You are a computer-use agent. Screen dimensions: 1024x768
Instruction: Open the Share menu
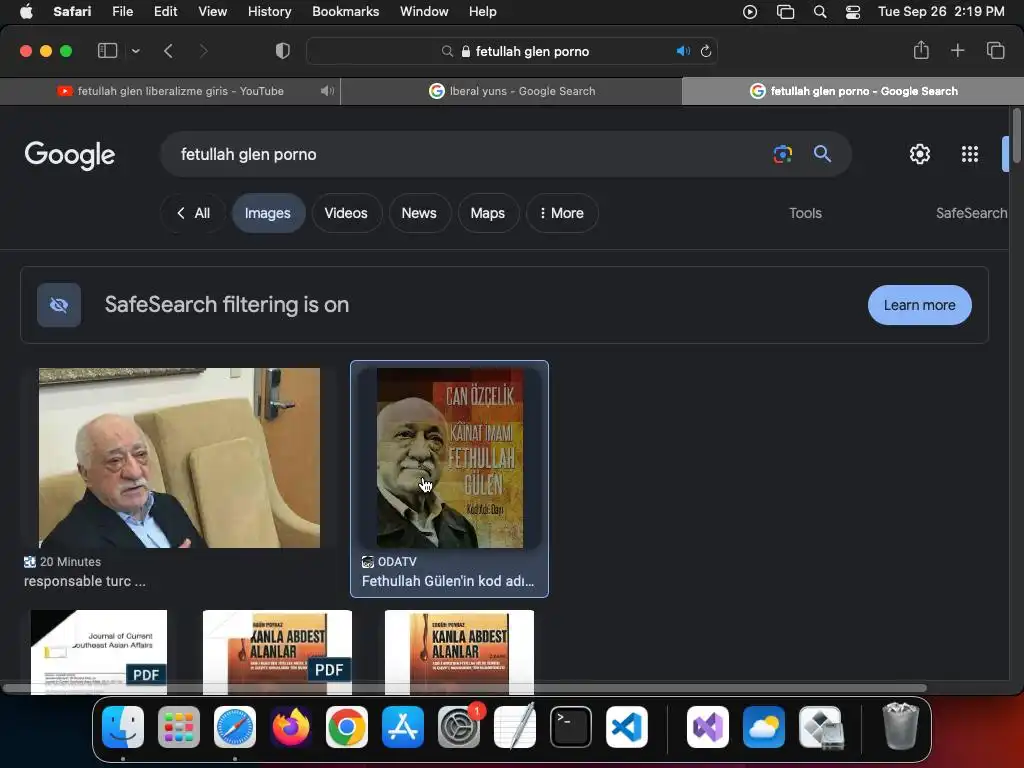click(921, 50)
